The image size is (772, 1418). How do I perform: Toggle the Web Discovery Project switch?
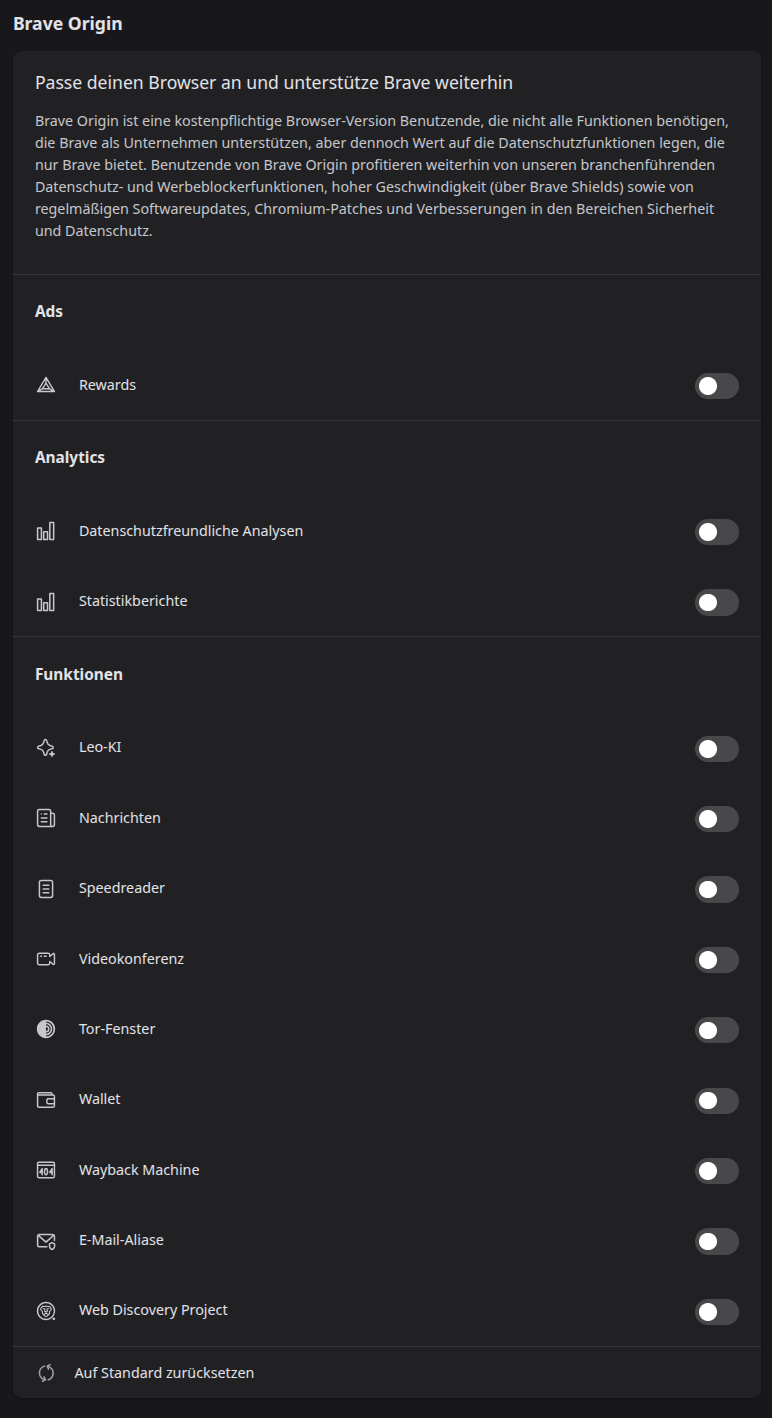tap(717, 1312)
